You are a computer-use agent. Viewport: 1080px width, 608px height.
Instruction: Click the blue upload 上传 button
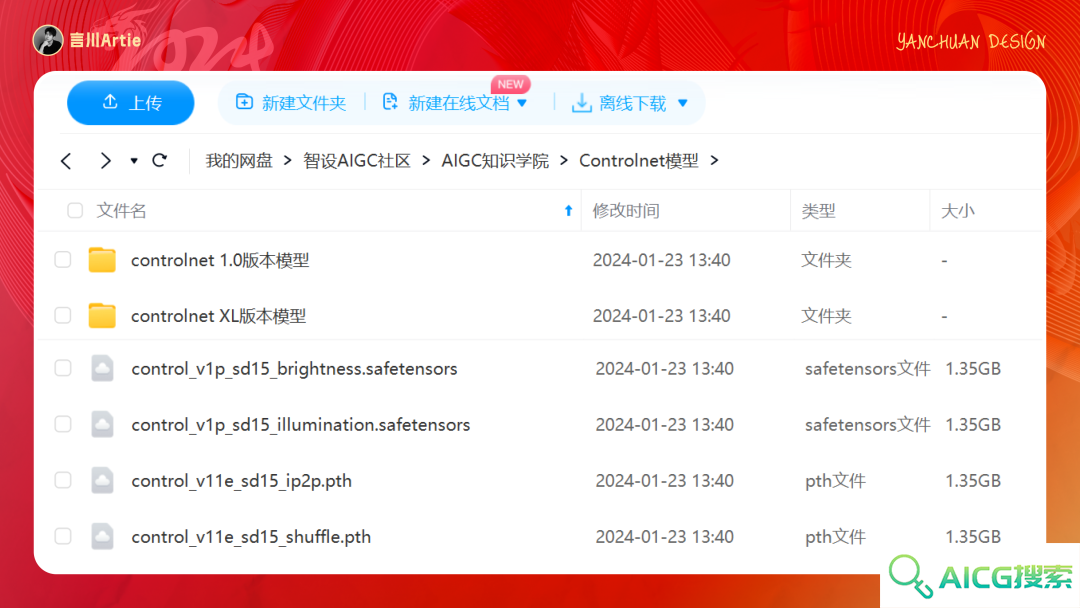pyautogui.click(x=130, y=103)
